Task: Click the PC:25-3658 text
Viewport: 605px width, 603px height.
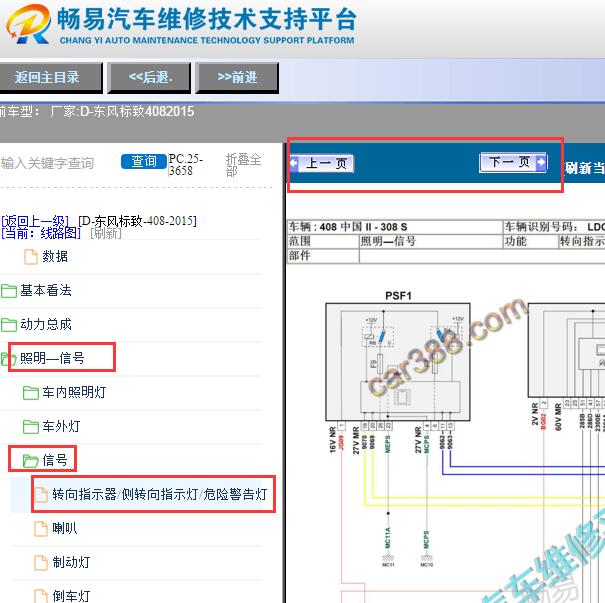Action: pos(186,165)
